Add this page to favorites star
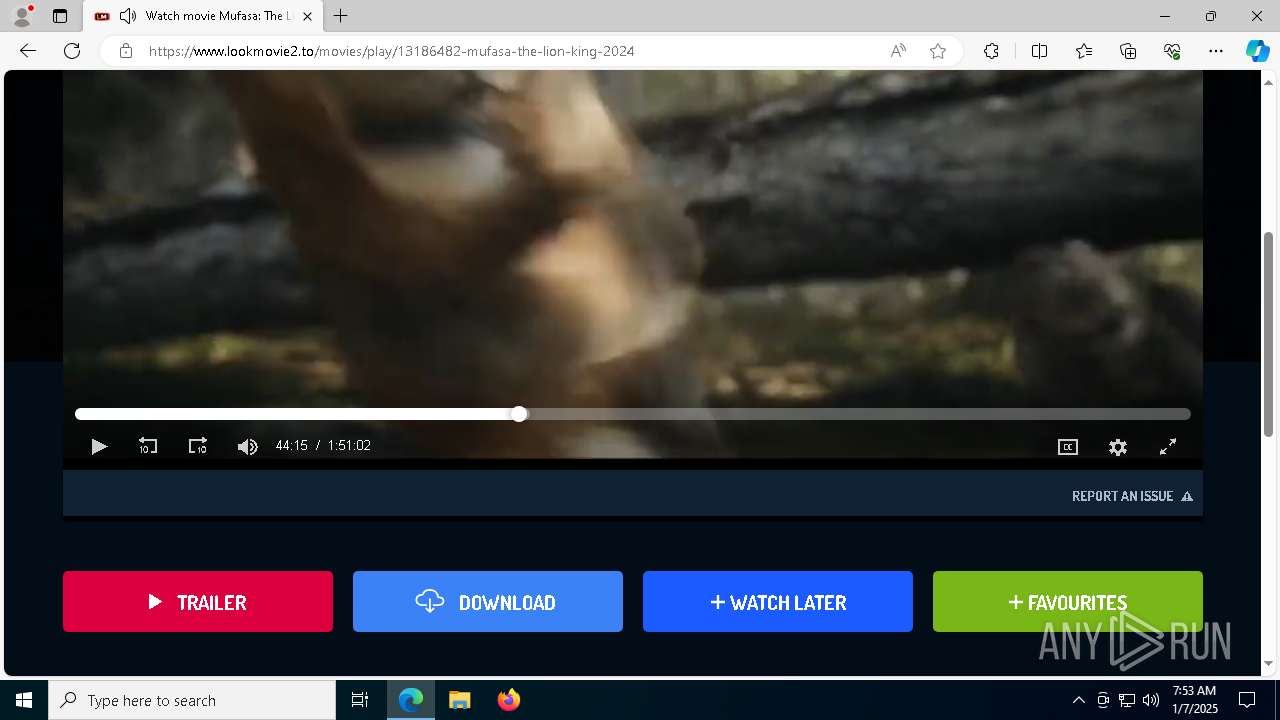Screen dimensions: 1280x720 click(938, 51)
